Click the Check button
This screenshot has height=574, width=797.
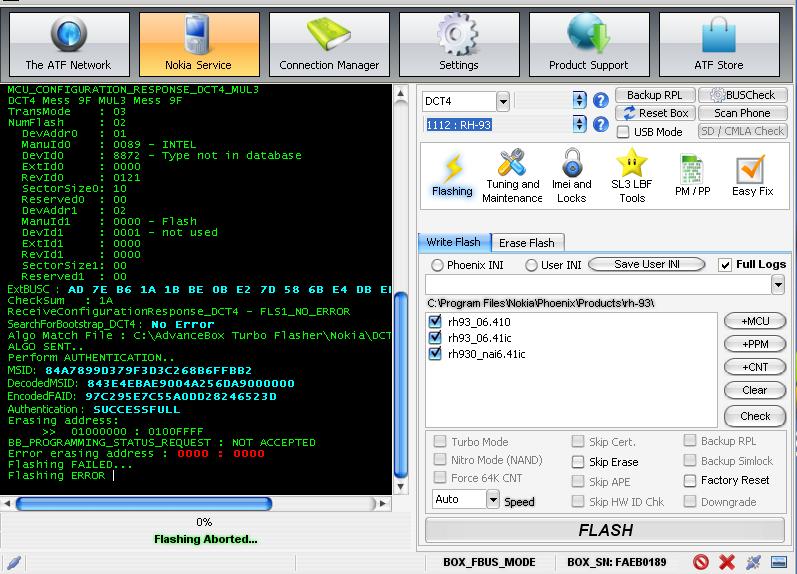pyautogui.click(x=755, y=416)
